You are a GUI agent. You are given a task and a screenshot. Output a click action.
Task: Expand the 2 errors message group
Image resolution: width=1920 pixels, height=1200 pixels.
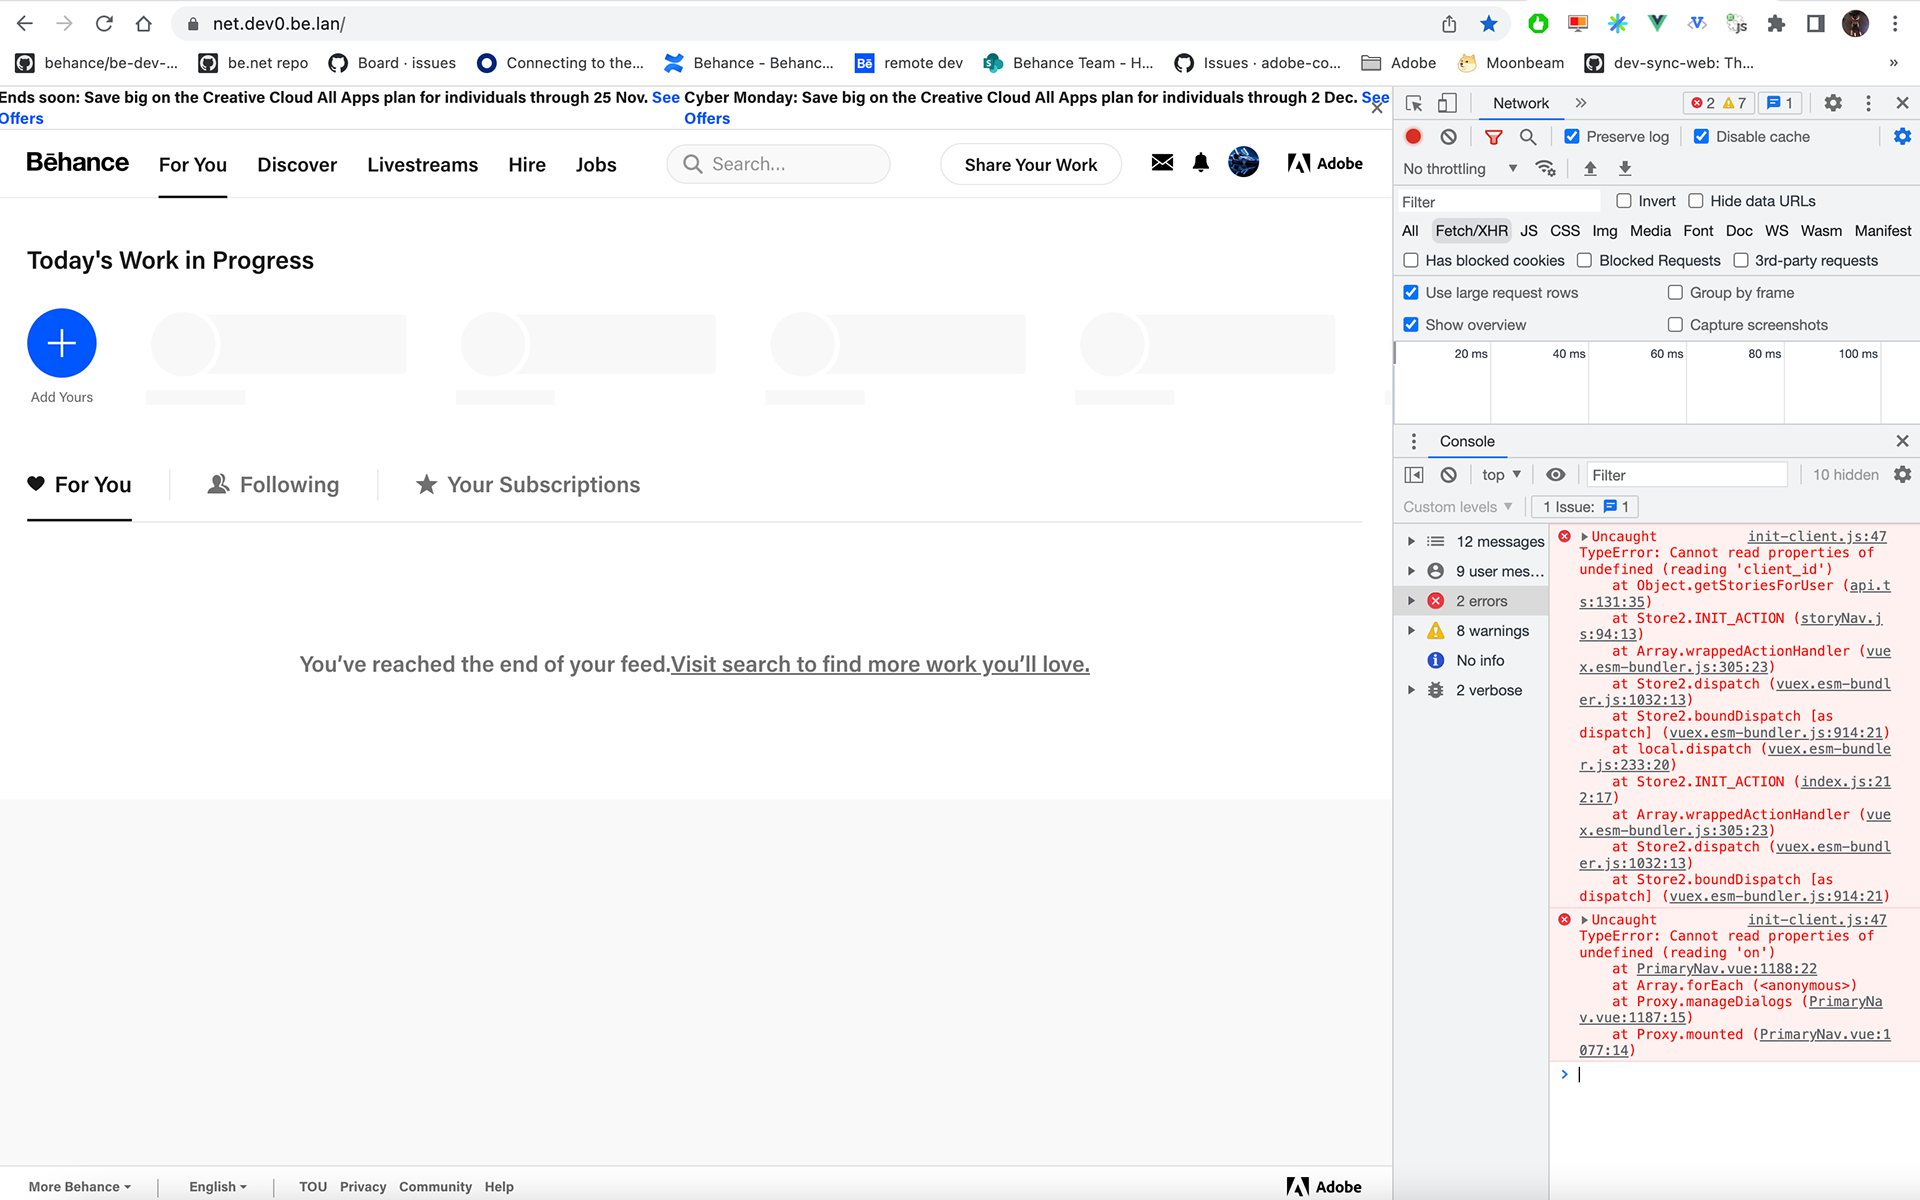click(x=1411, y=601)
